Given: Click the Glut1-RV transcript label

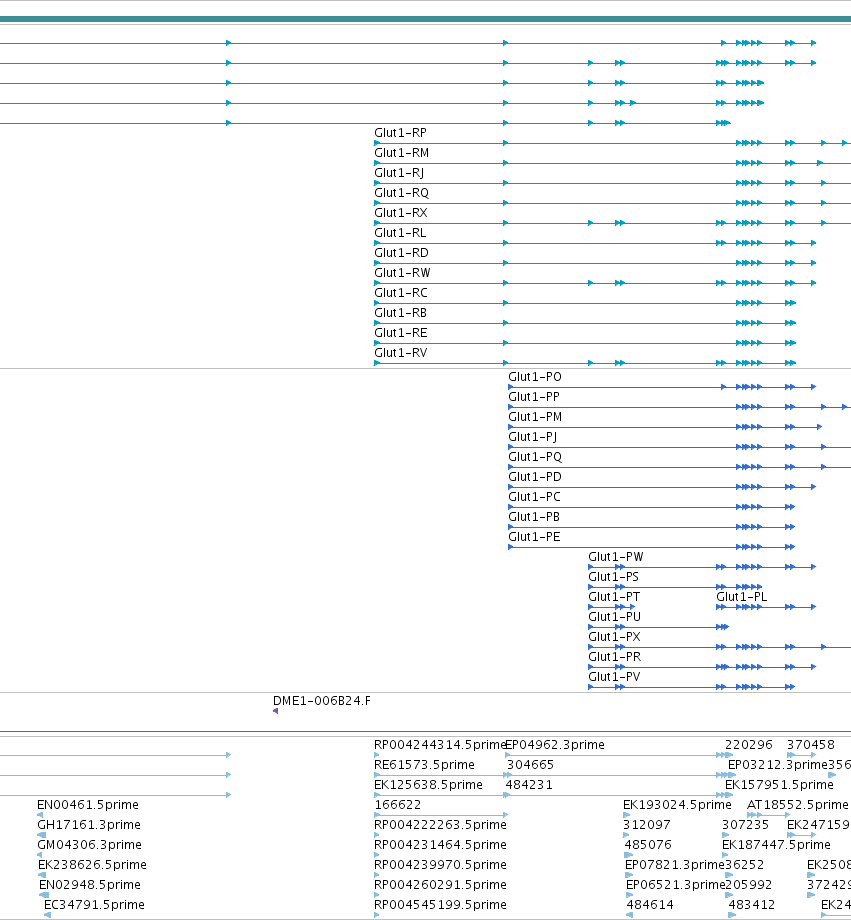Looking at the screenshot, I should tap(401, 353).
